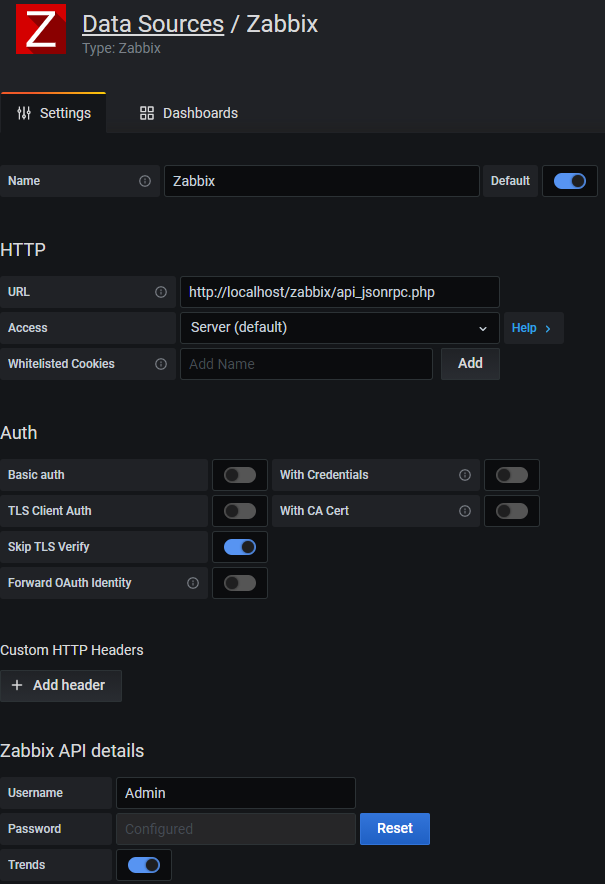Viewport: 605px width, 884px height.
Task: Toggle the Default data source switch
Action: [x=569, y=181]
